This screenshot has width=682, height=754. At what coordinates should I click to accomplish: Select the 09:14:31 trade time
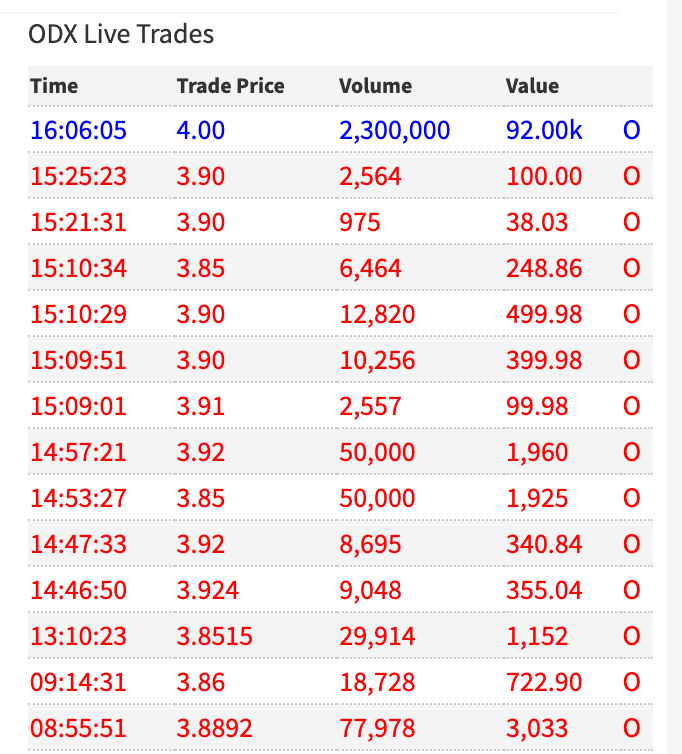[78, 682]
